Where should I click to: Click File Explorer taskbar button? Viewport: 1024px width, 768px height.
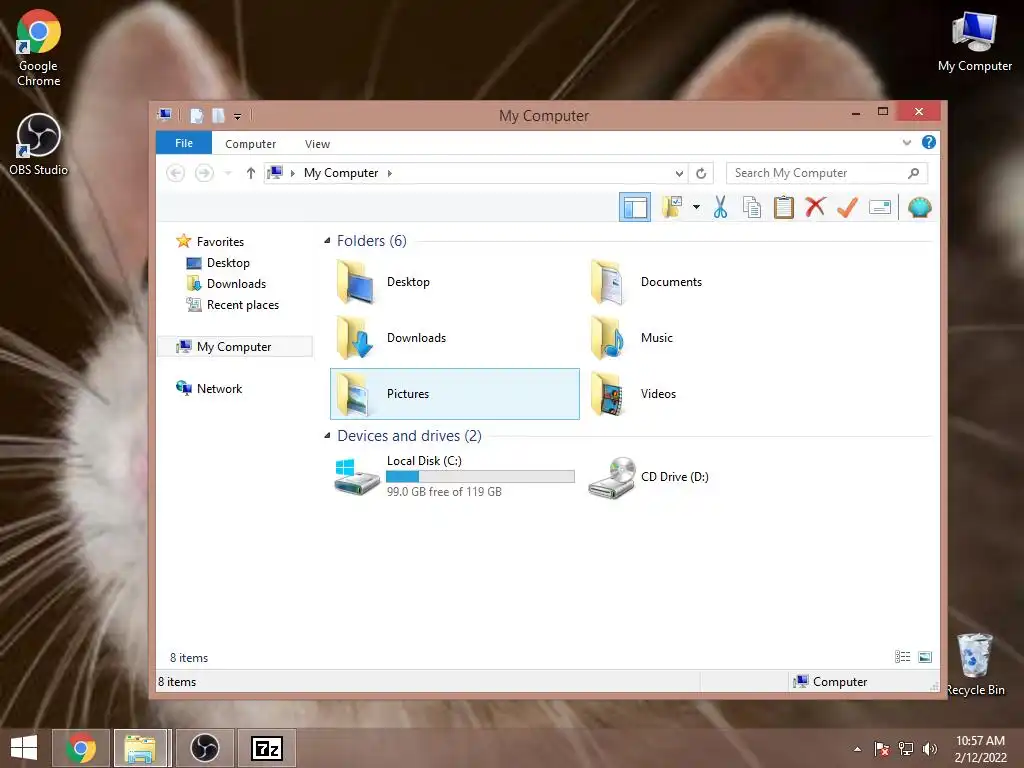click(x=142, y=748)
